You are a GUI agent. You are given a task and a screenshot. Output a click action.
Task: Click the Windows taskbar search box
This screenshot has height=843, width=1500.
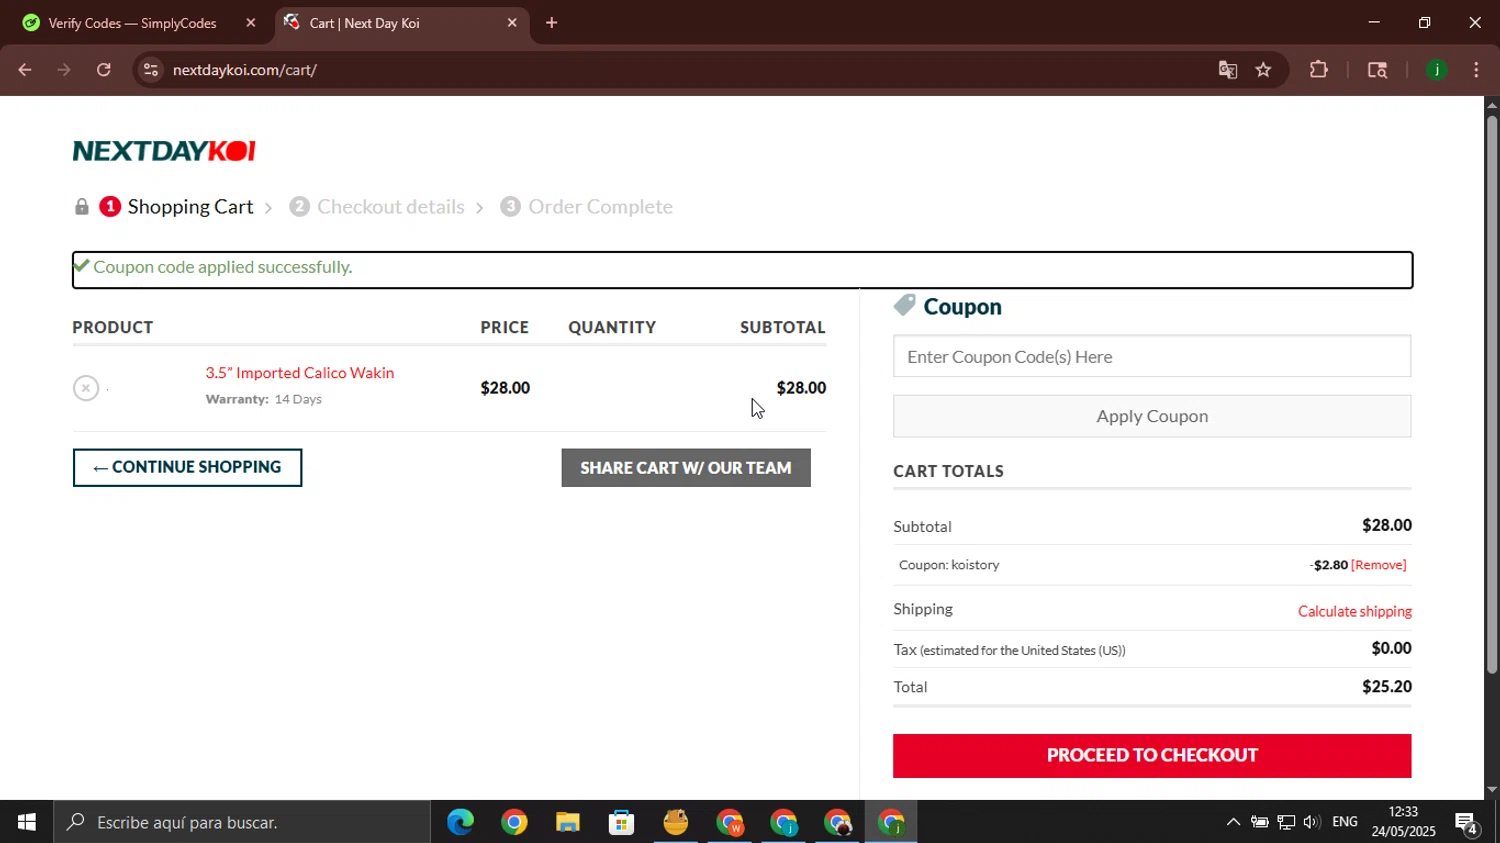(x=242, y=822)
